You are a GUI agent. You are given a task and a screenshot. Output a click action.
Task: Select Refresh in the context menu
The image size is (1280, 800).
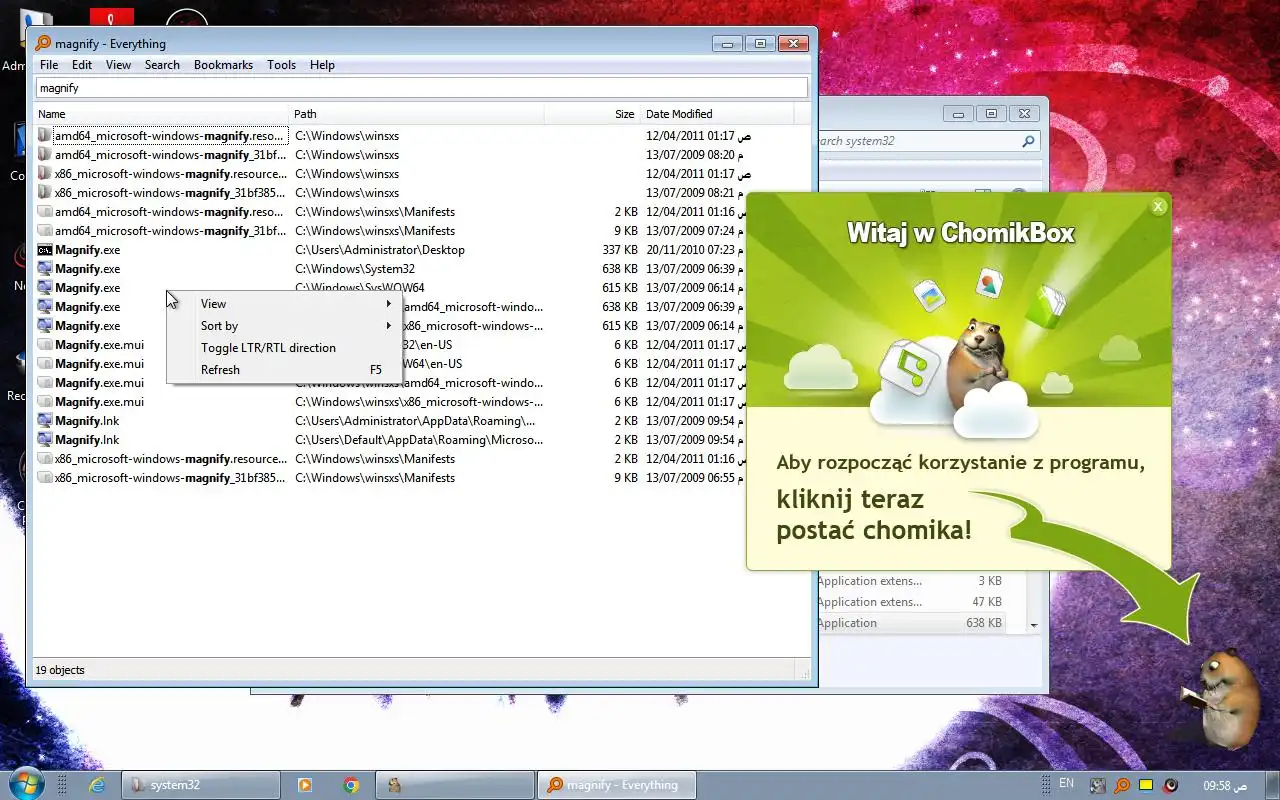click(284, 370)
